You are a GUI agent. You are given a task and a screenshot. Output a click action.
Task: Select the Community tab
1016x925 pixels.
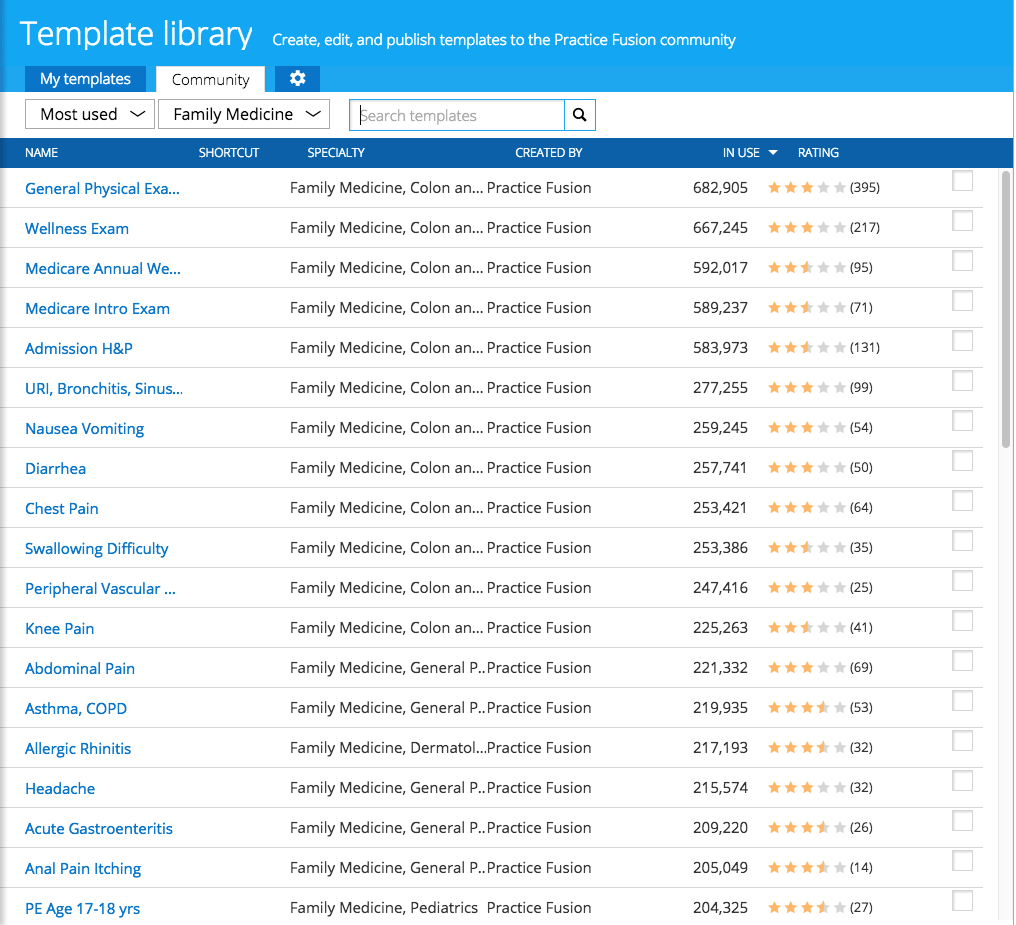(210, 80)
